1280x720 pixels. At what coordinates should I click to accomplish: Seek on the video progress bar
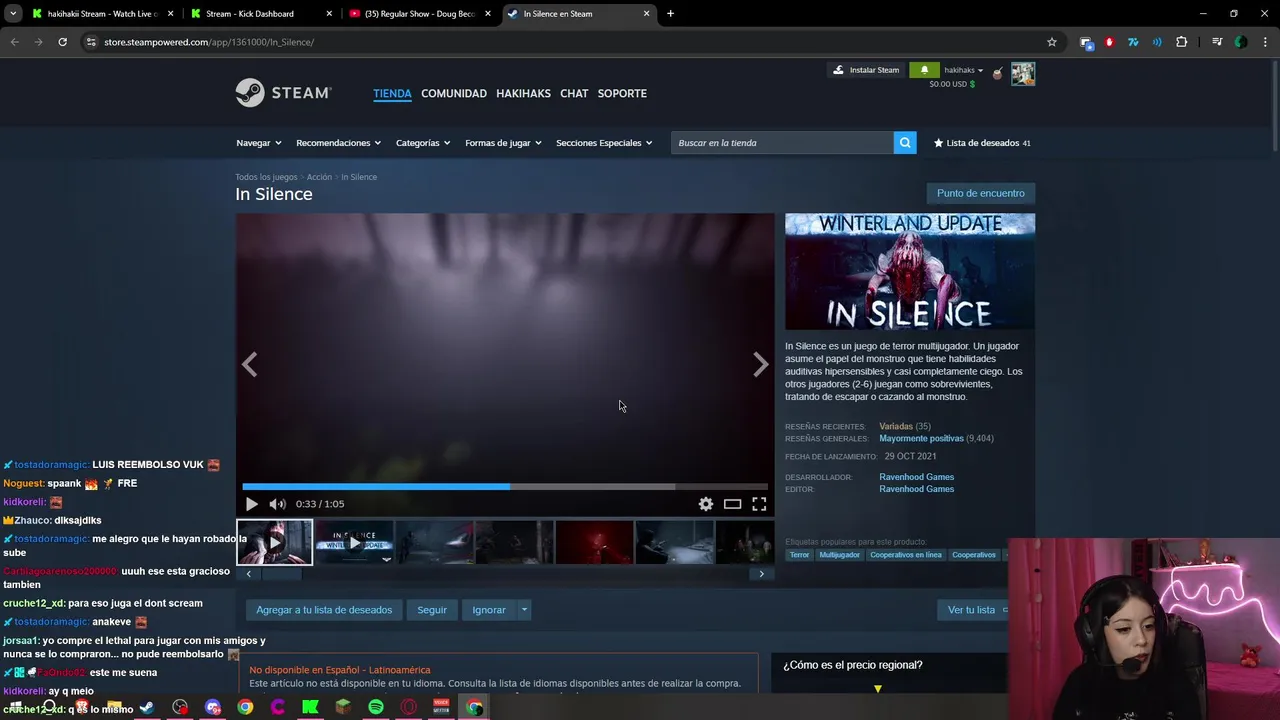coord(505,487)
